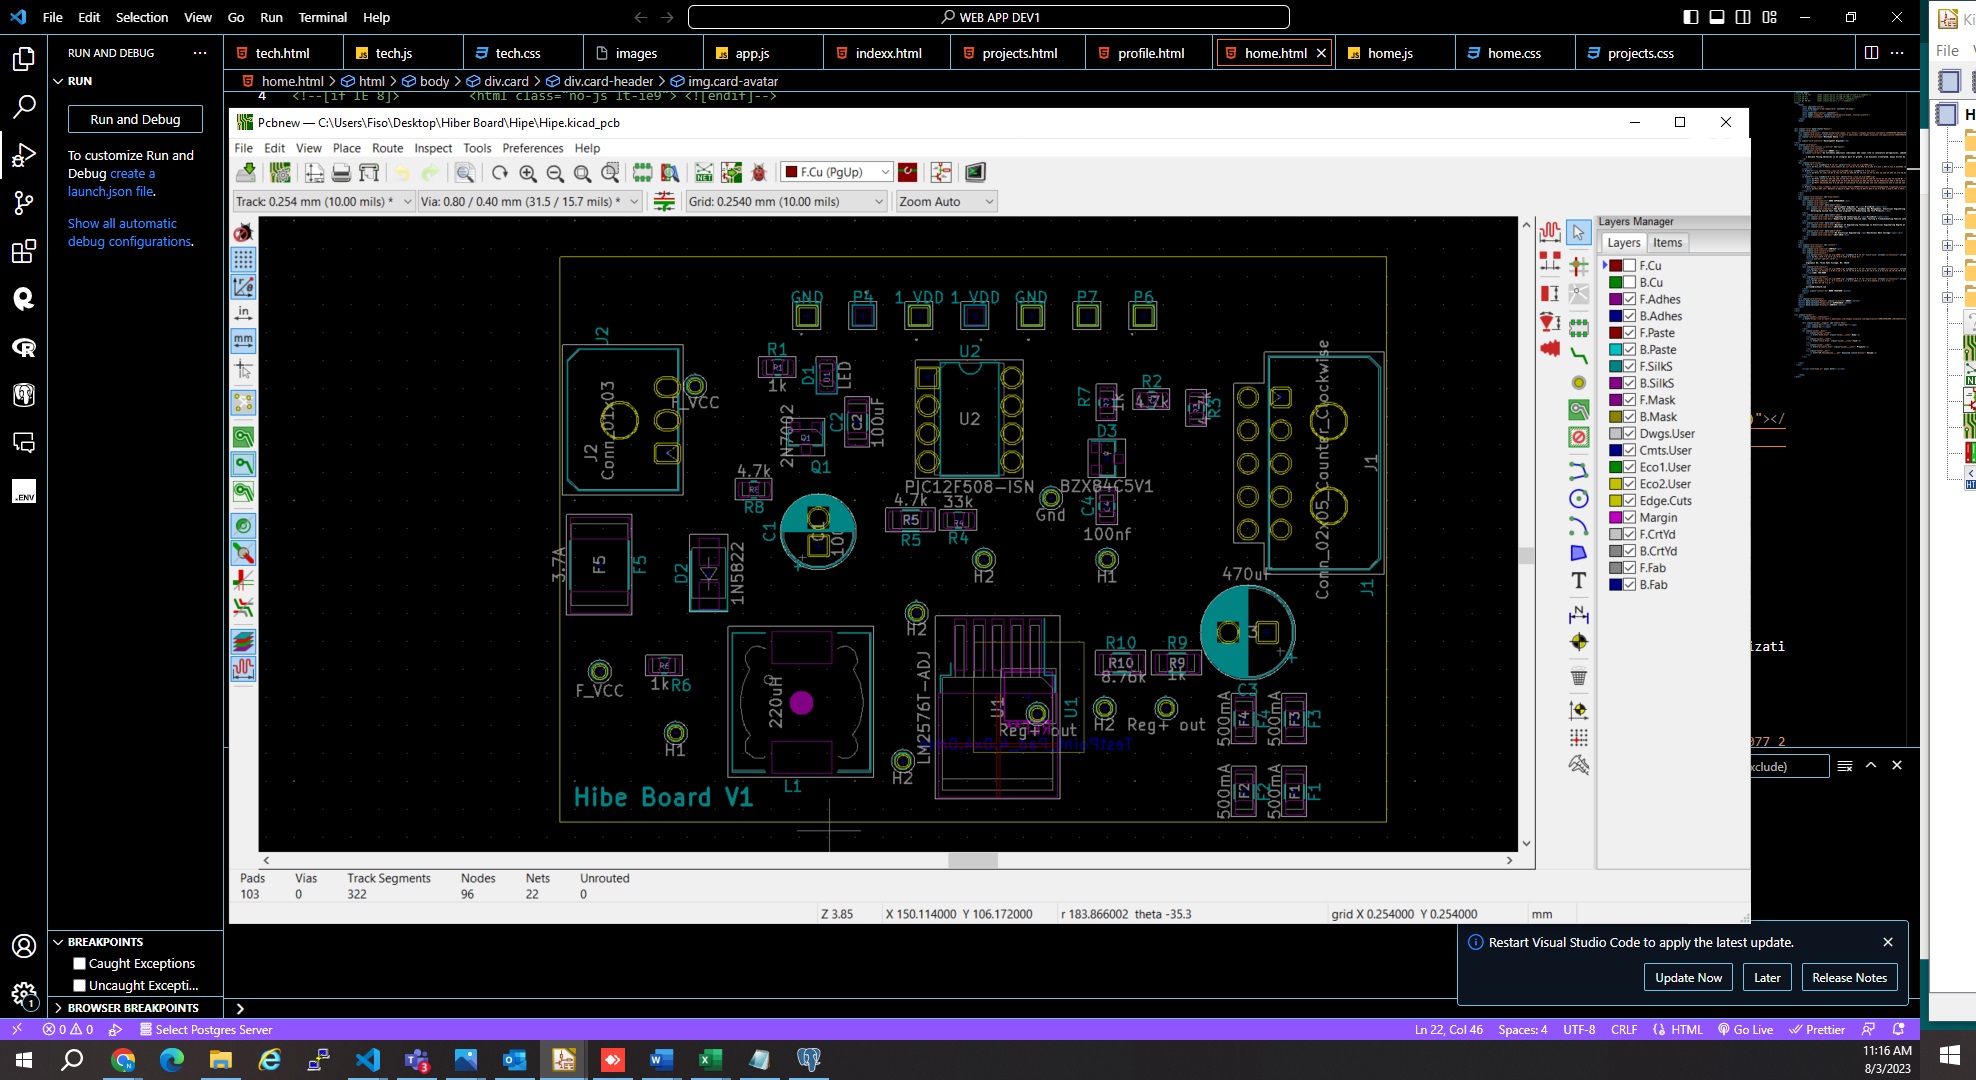The height and width of the screenshot is (1080, 1976).
Task: Open Excel from the Windows taskbar
Action: tap(710, 1059)
